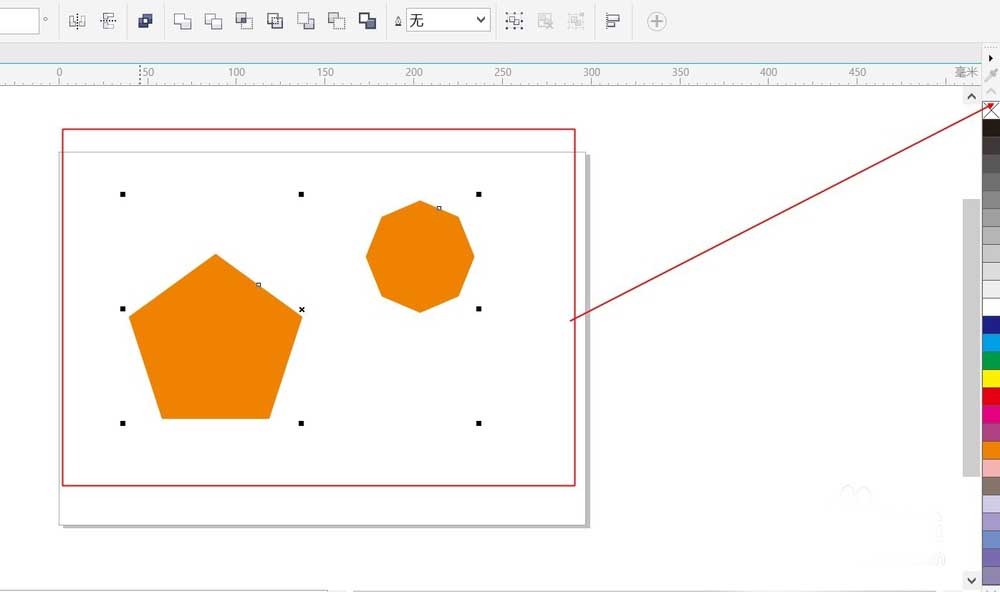Click the vertical scrollbar down arrow
The width and height of the screenshot is (1000, 592).
(x=971, y=581)
